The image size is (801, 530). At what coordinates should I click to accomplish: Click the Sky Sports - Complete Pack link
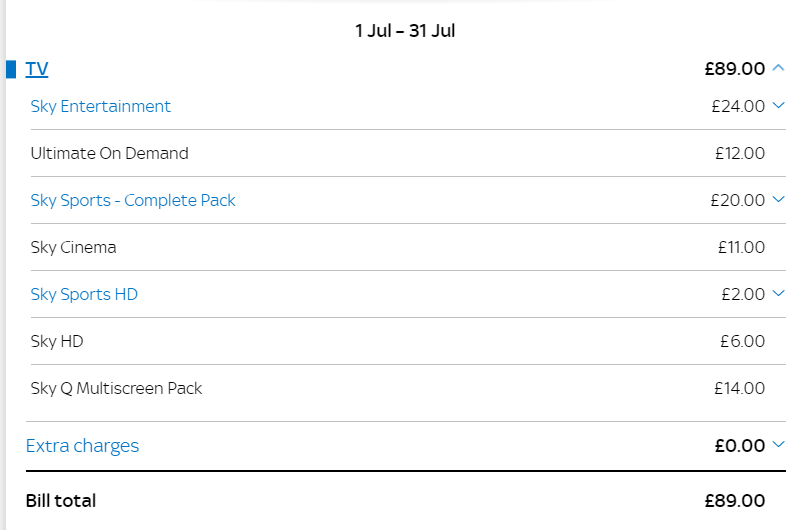[x=133, y=200]
